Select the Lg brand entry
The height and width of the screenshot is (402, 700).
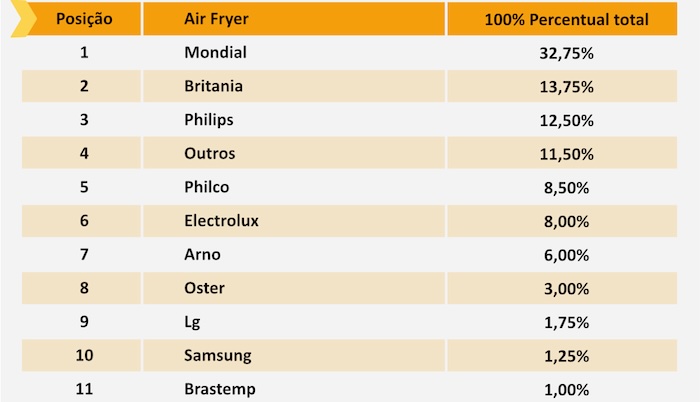[x=192, y=322]
